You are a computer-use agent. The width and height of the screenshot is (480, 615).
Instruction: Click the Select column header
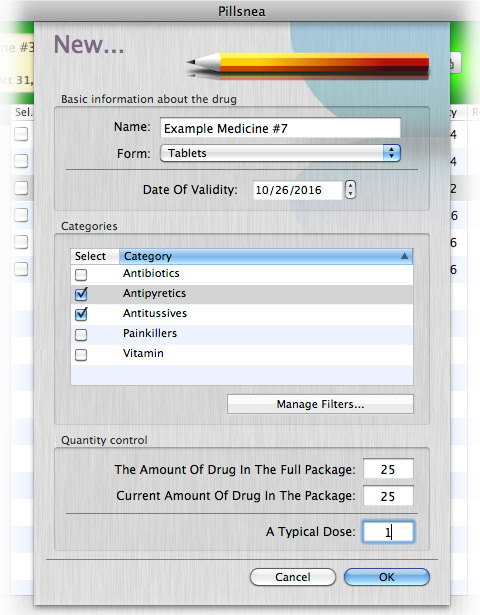95,256
